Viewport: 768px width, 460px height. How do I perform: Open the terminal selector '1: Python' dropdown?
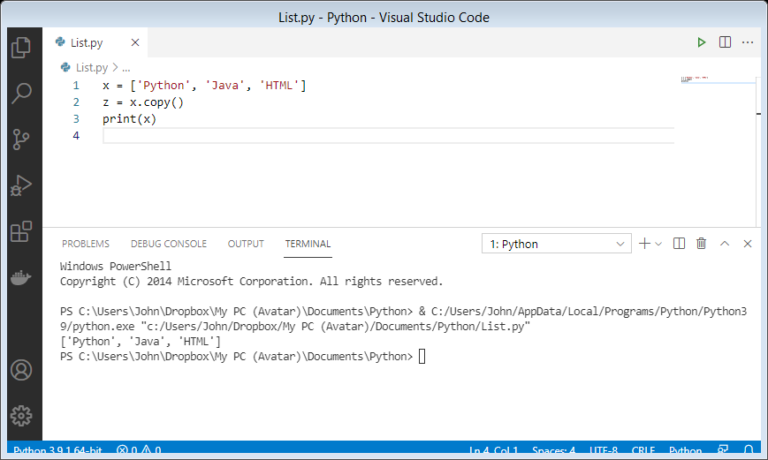tap(556, 244)
